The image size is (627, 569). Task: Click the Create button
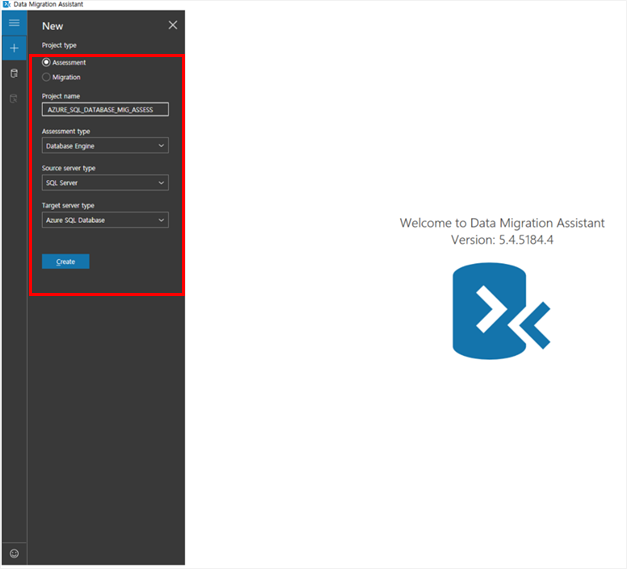click(x=66, y=262)
